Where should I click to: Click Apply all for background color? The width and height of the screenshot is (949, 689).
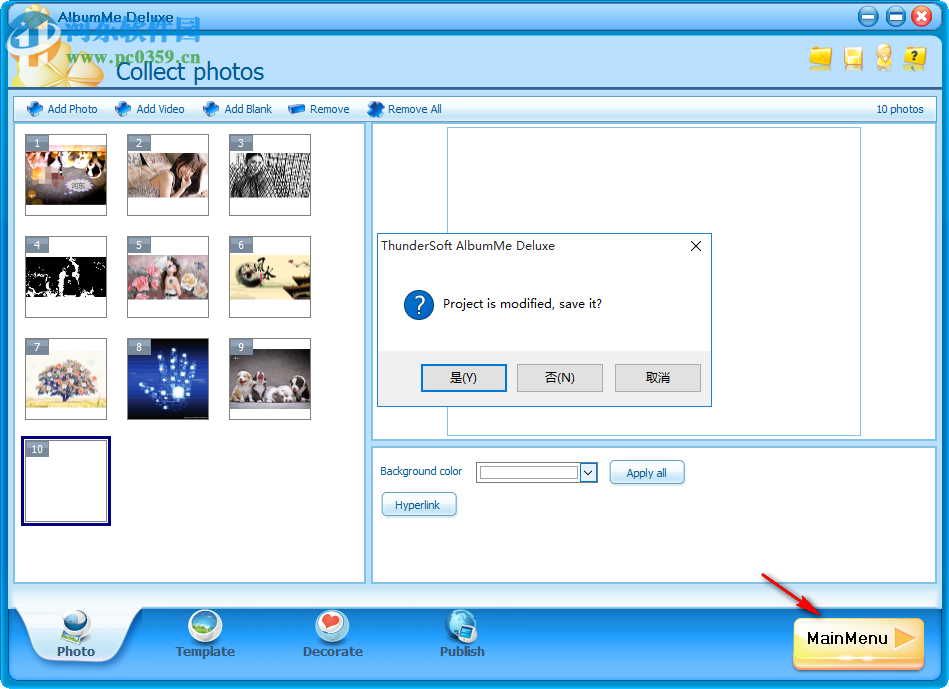click(647, 472)
